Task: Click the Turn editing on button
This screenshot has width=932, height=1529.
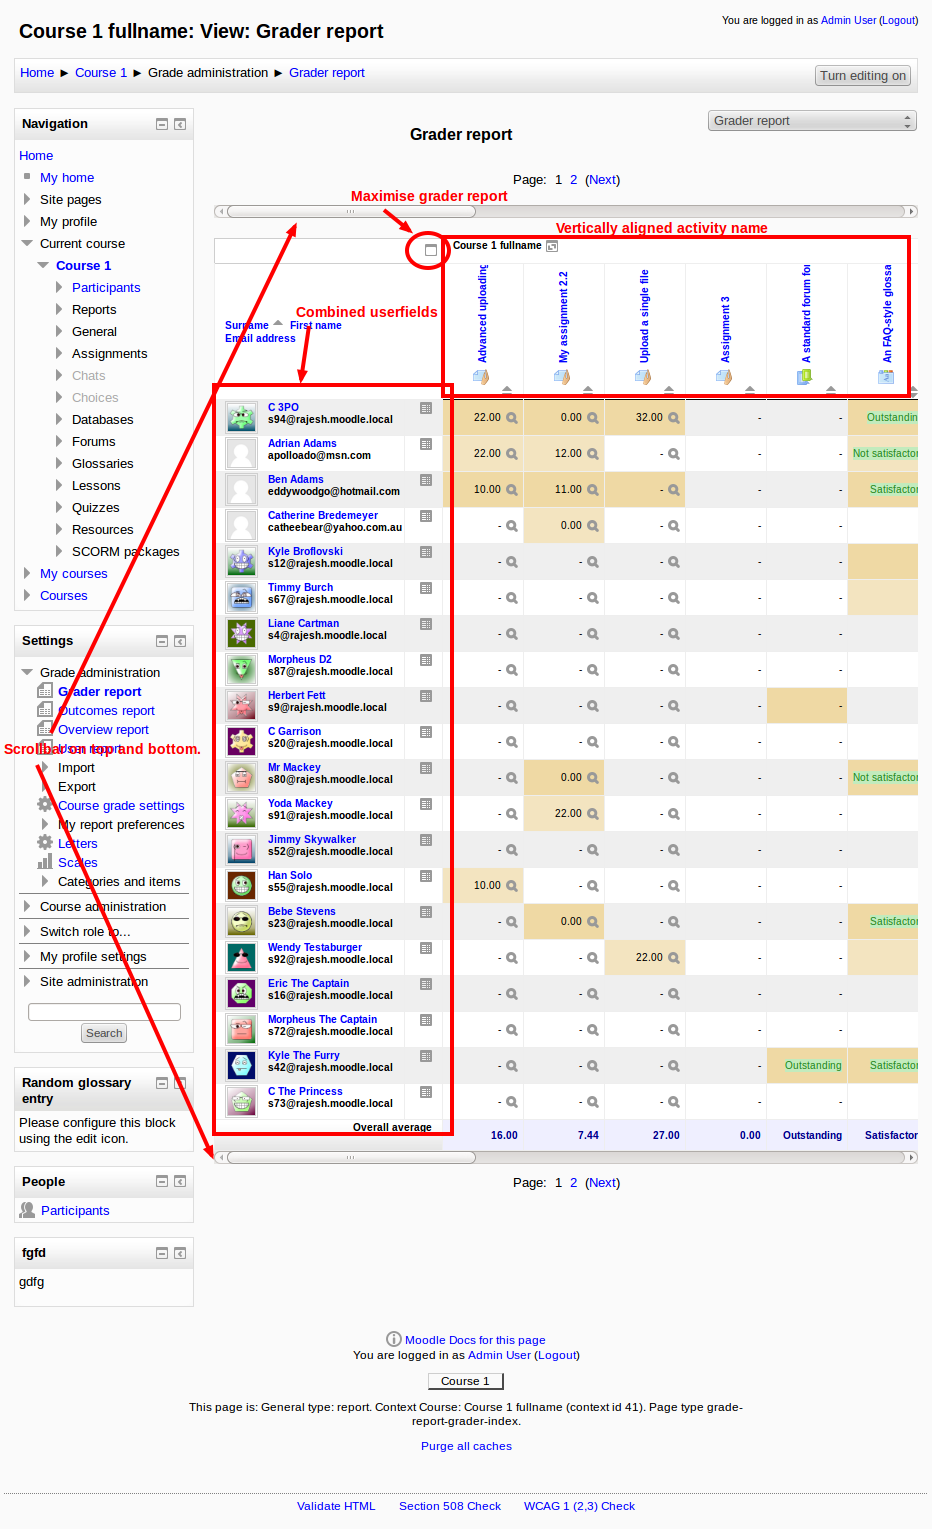Action: (x=863, y=76)
